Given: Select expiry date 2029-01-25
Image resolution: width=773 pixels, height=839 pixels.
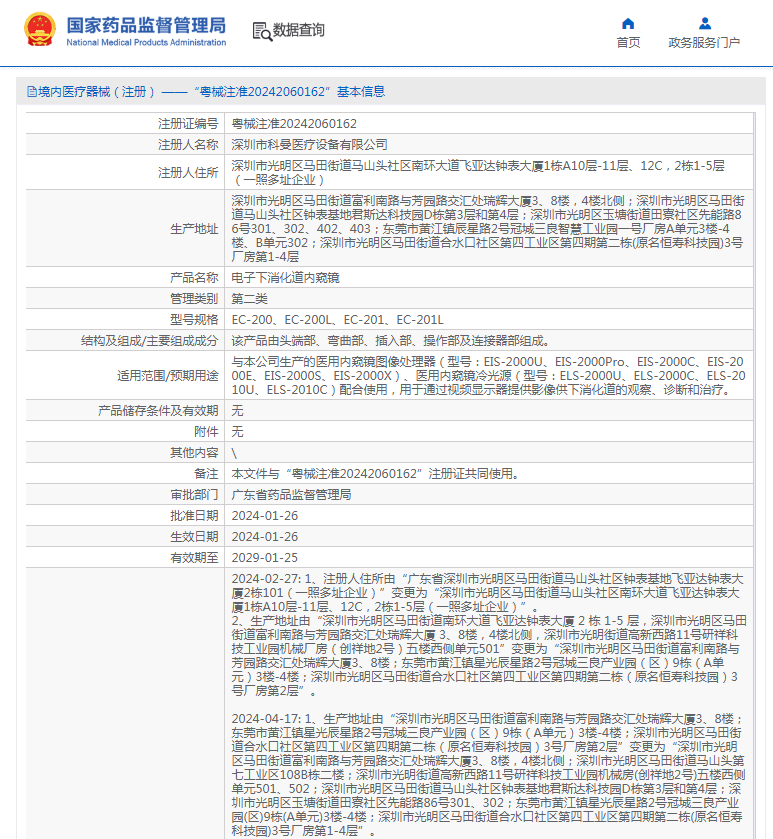Looking at the screenshot, I should 265,558.
